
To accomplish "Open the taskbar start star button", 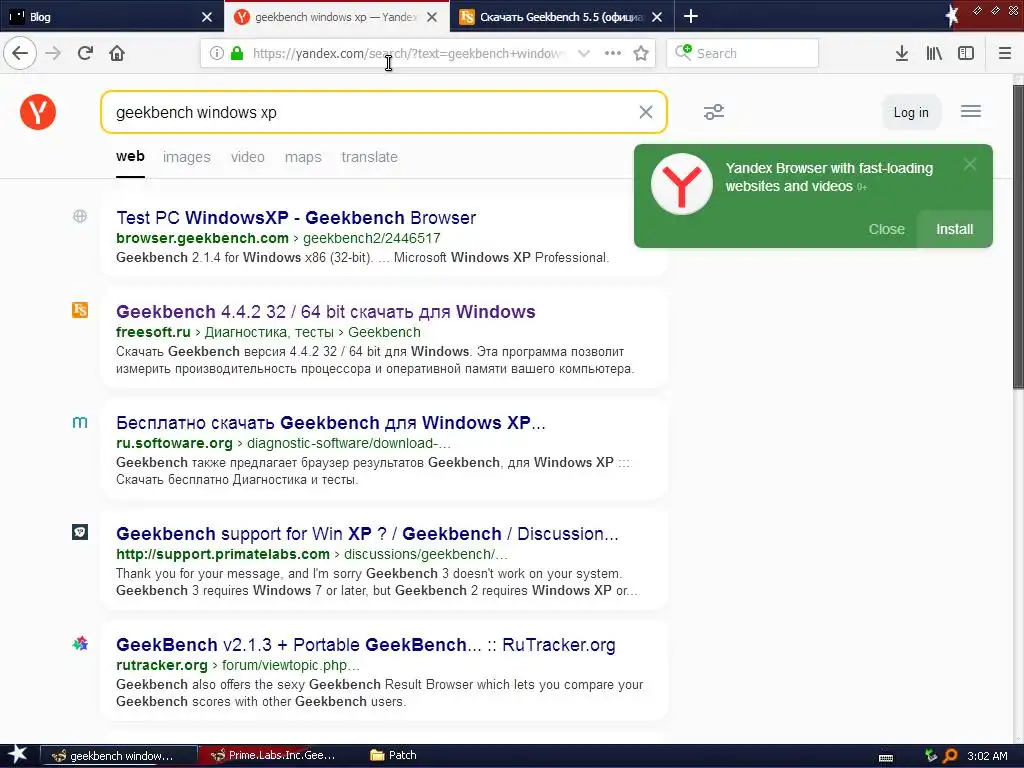I will tap(18, 755).
